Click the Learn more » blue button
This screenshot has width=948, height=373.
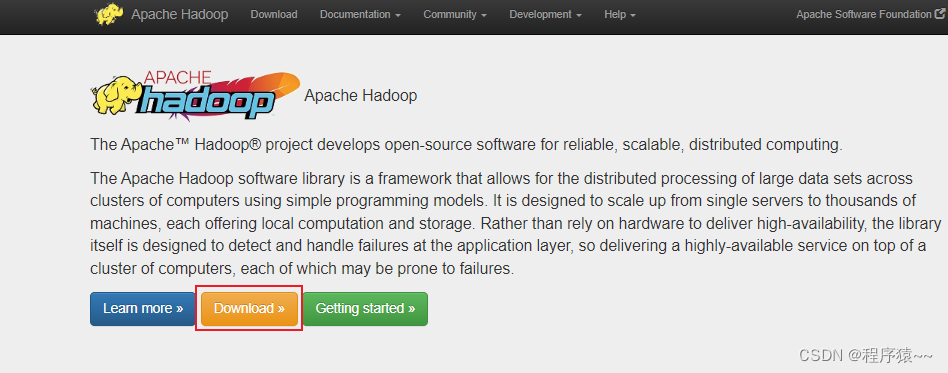tap(143, 309)
